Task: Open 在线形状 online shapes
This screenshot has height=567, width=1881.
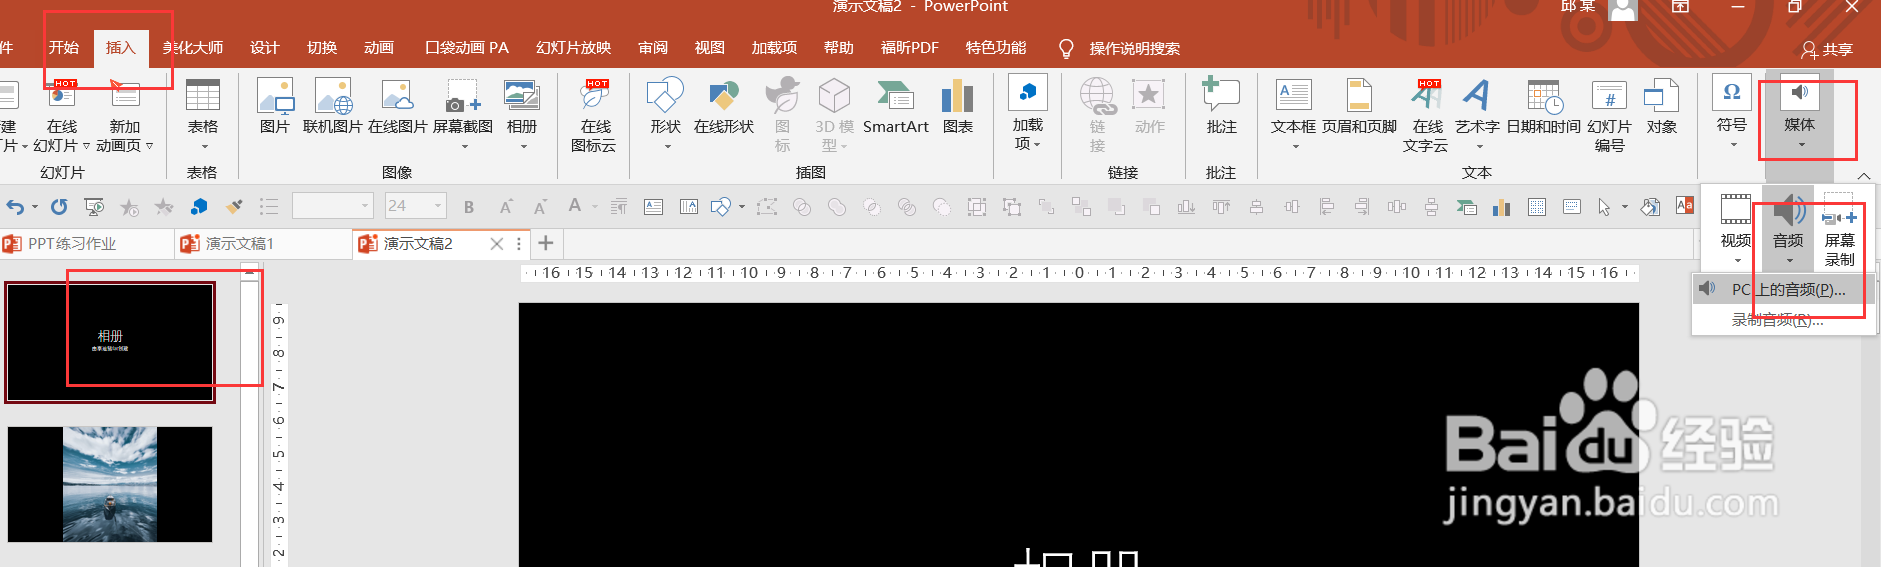Action: (x=724, y=106)
